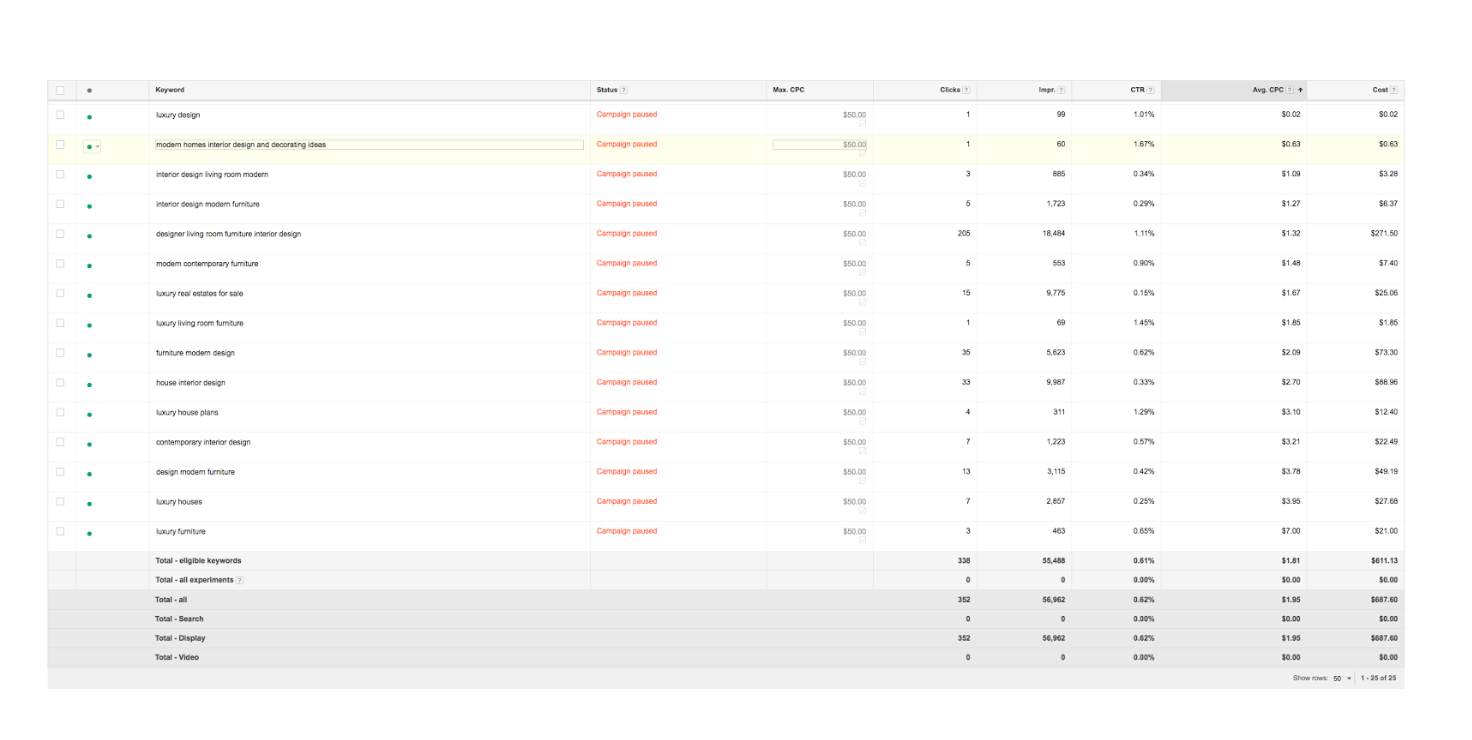Click the designer living room furniture interior design keyword

click(x=228, y=234)
